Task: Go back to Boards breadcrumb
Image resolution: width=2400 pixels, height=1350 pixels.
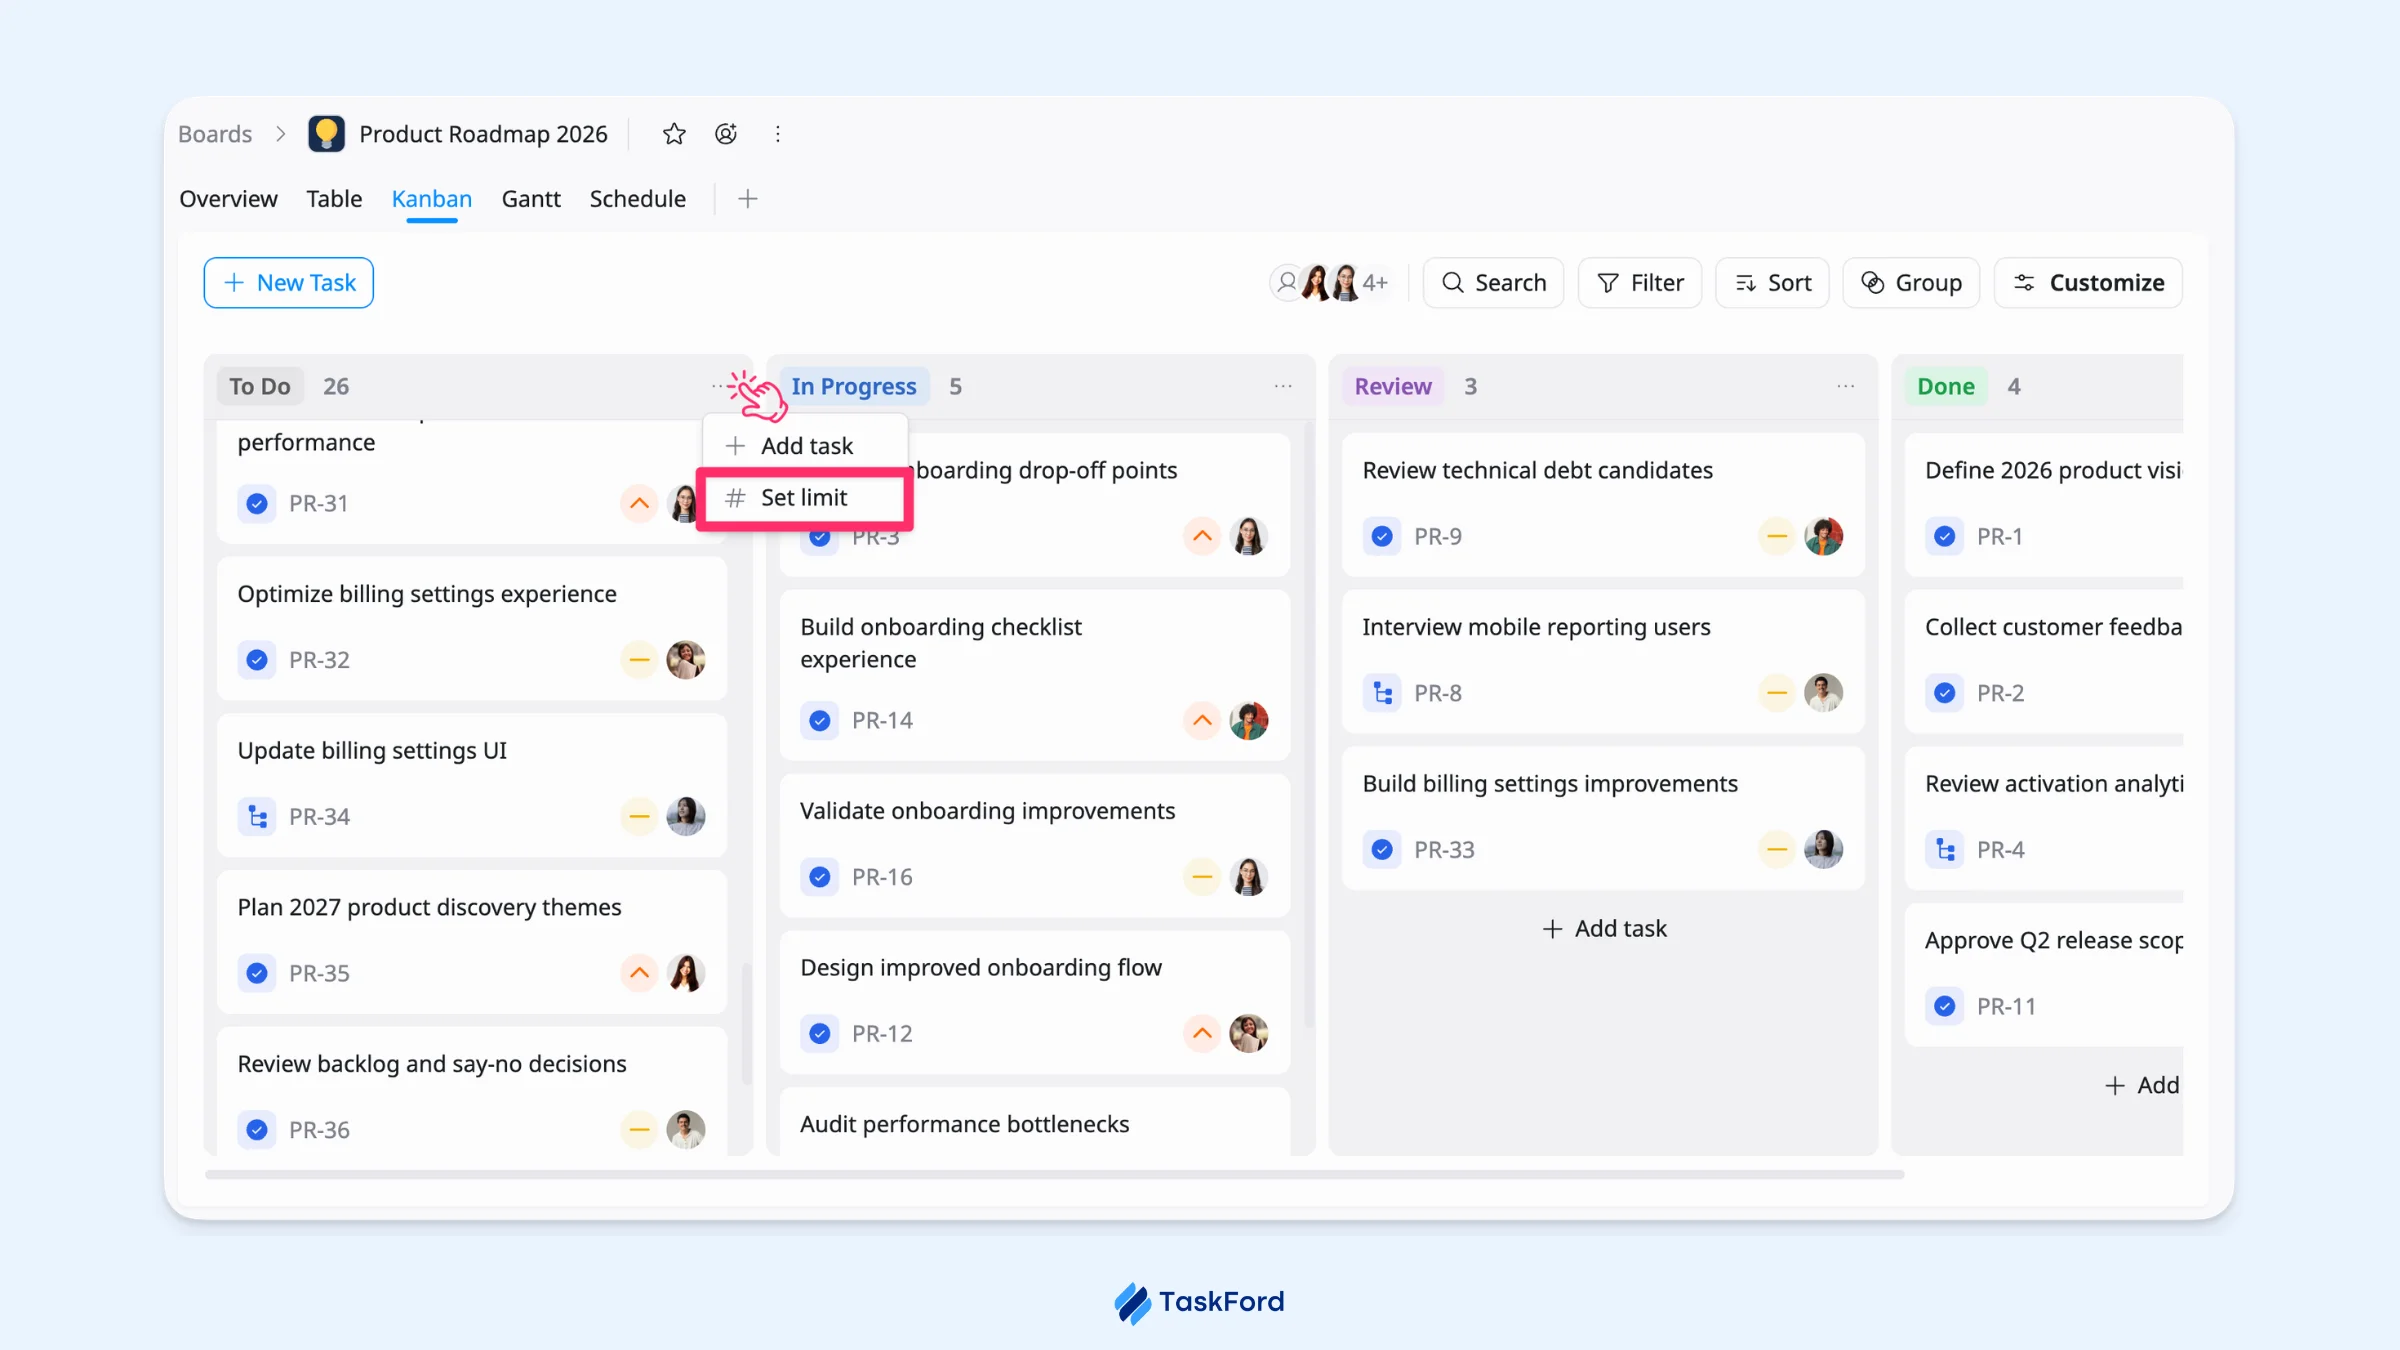Action: (215, 134)
